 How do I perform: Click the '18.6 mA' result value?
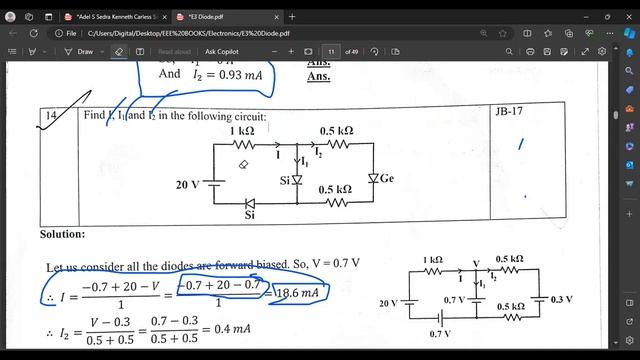click(298, 293)
